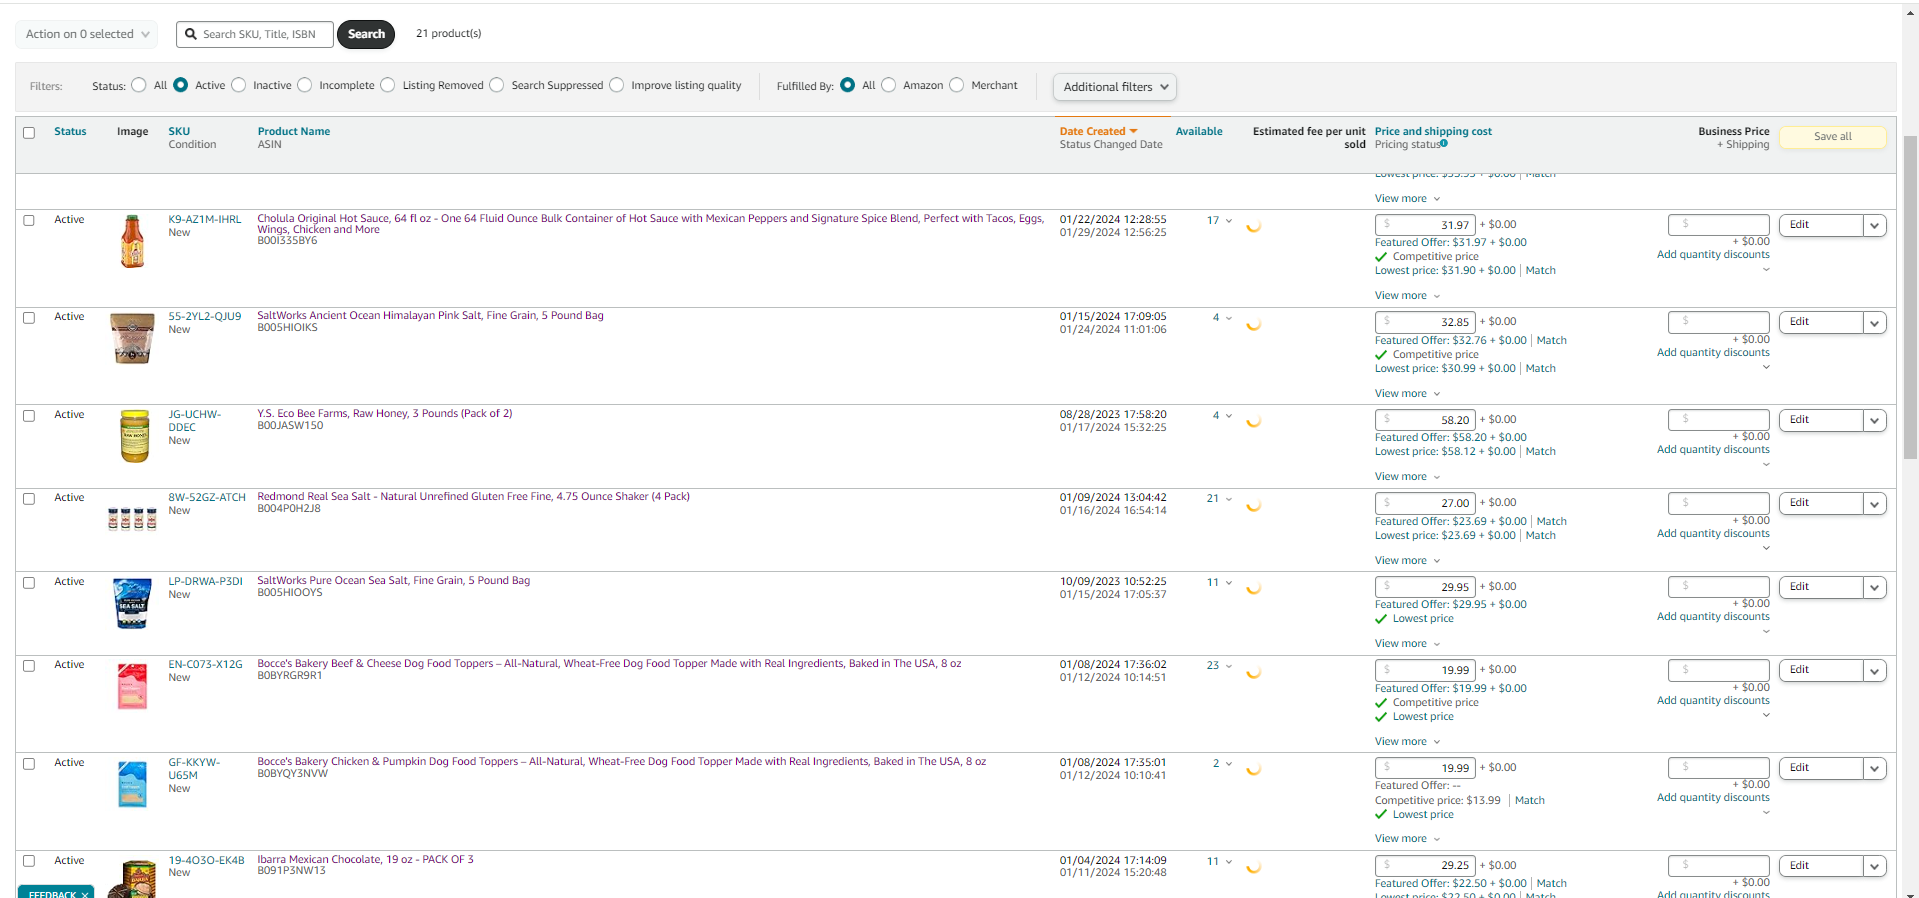
Task: Close the Feedback tab with its X
Action: click(85, 894)
